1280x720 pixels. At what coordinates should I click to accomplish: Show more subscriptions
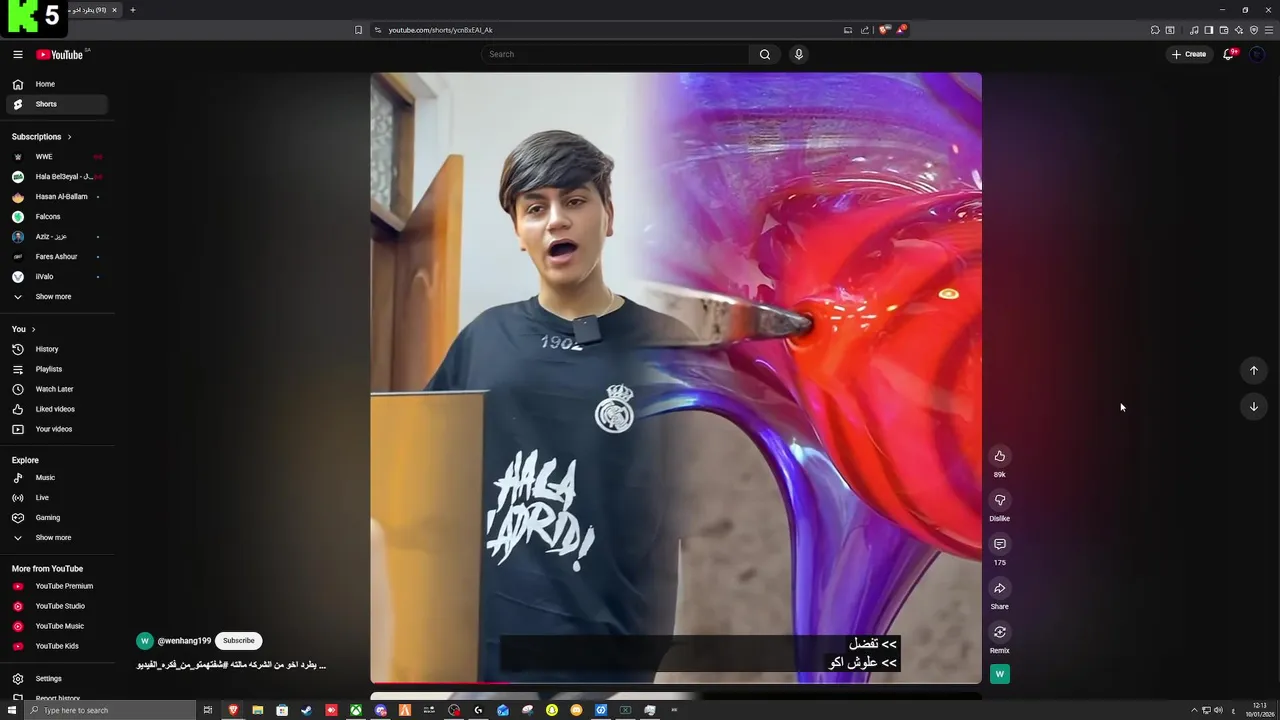(x=57, y=297)
